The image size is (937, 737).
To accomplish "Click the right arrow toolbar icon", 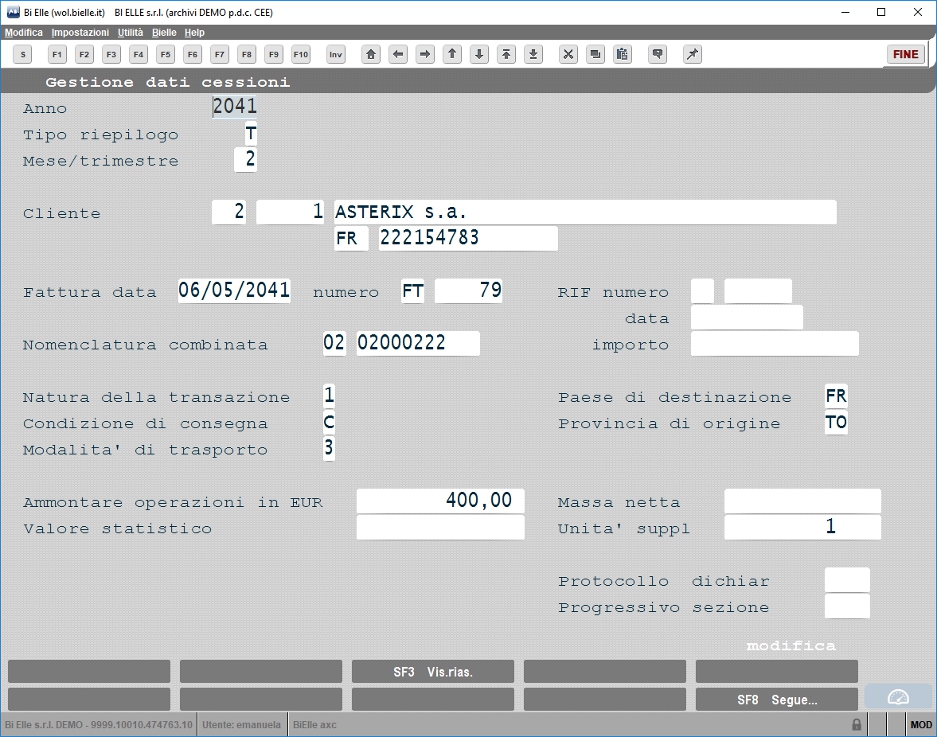I will pyautogui.click(x=425, y=54).
